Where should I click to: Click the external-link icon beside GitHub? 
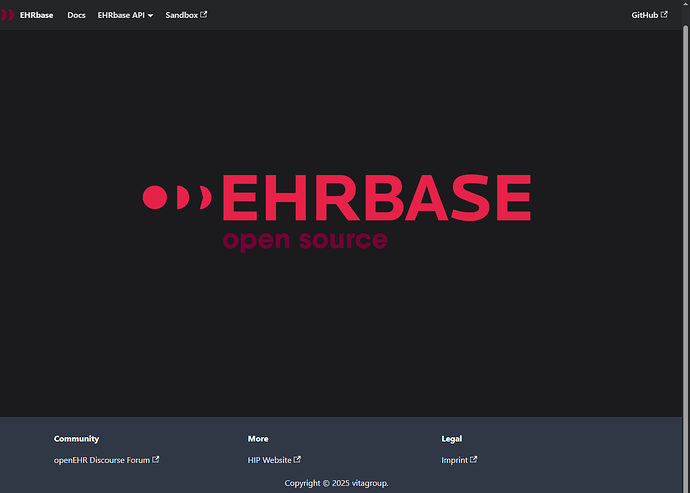click(664, 15)
